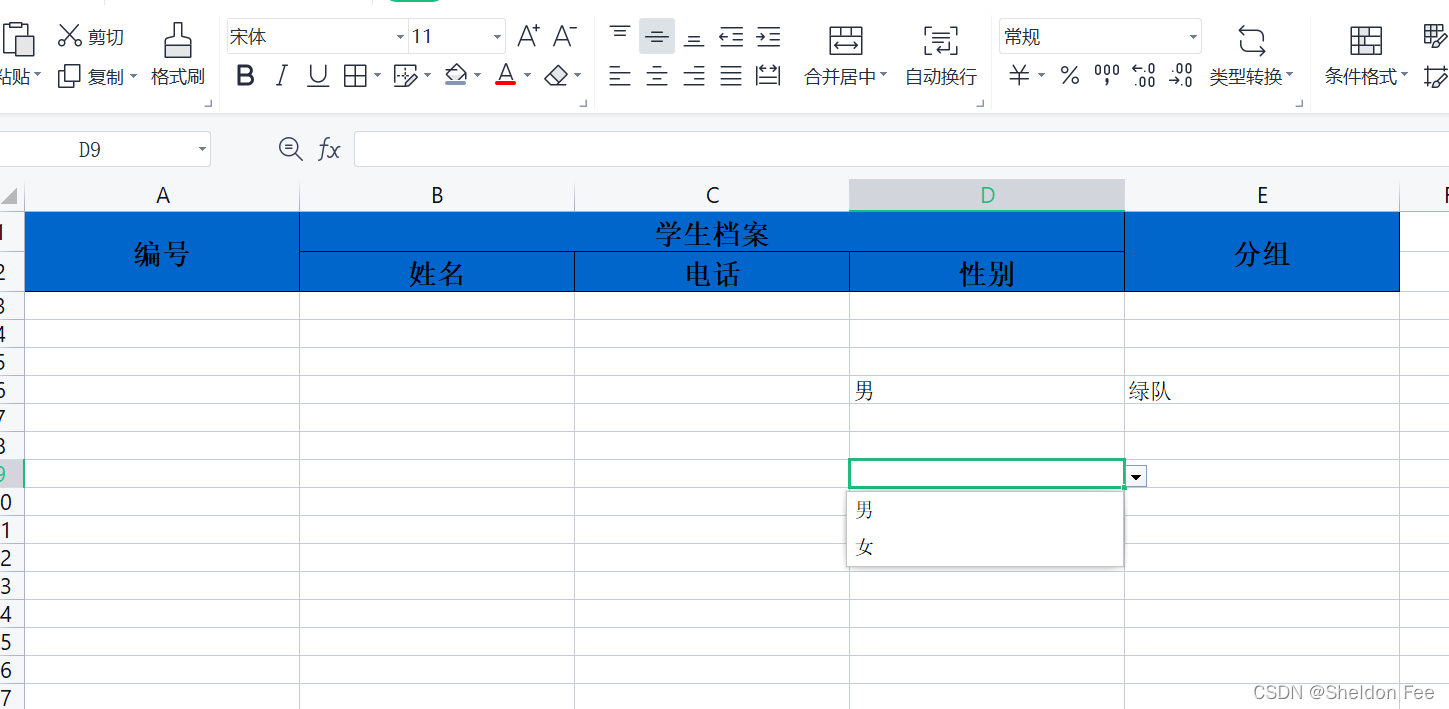Expand the Copy (复制) dropdown arrow
The width and height of the screenshot is (1449, 709).
134,76
